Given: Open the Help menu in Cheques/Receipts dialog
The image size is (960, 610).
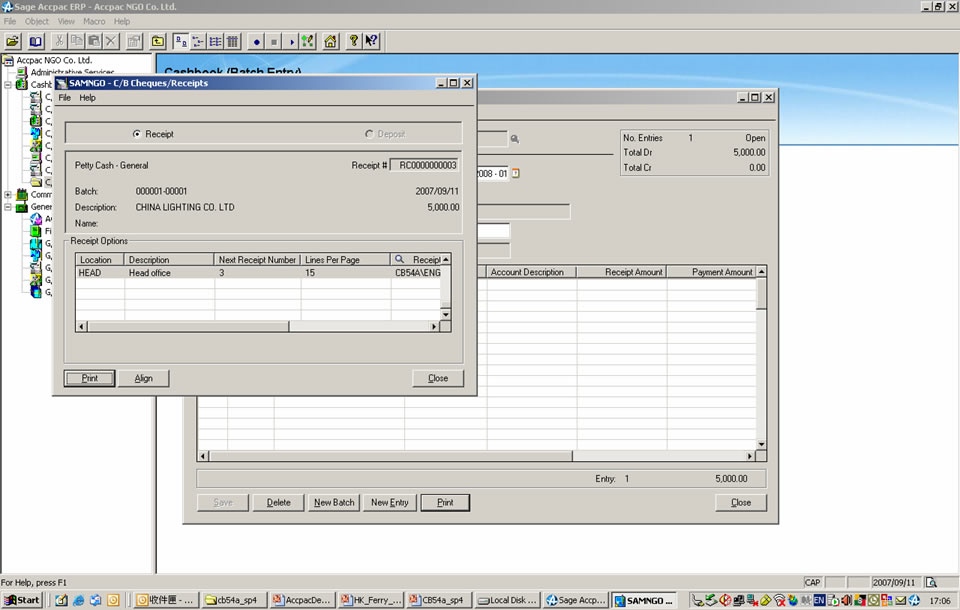Looking at the screenshot, I should point(87,98).
